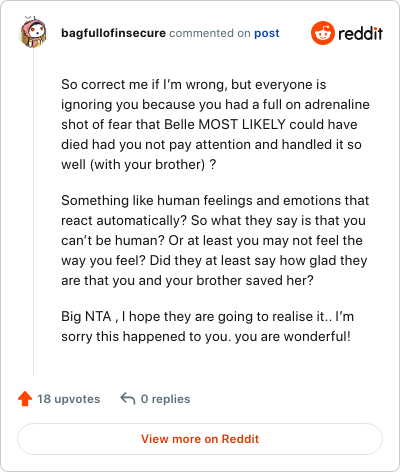Click the orange upvote arrow icon
This screenshot has height=472, width=400.
[x=25, y=399]
